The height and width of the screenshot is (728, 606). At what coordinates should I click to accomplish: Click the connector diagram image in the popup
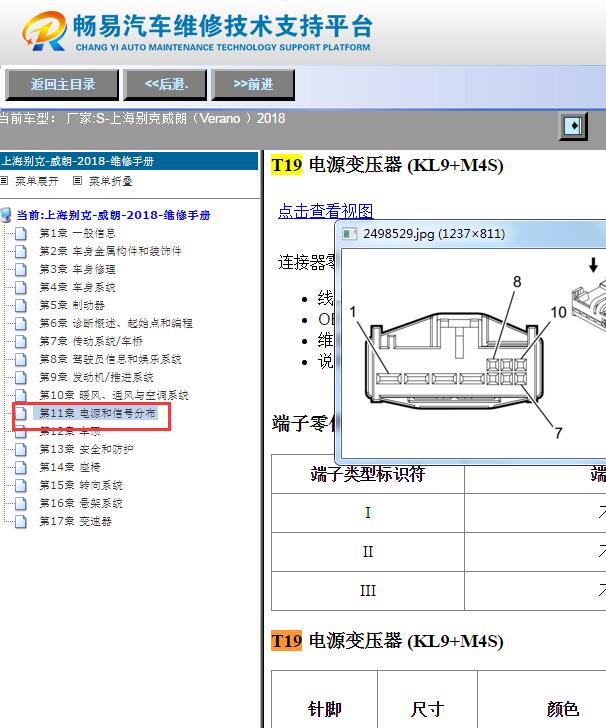tap(474, 354)
